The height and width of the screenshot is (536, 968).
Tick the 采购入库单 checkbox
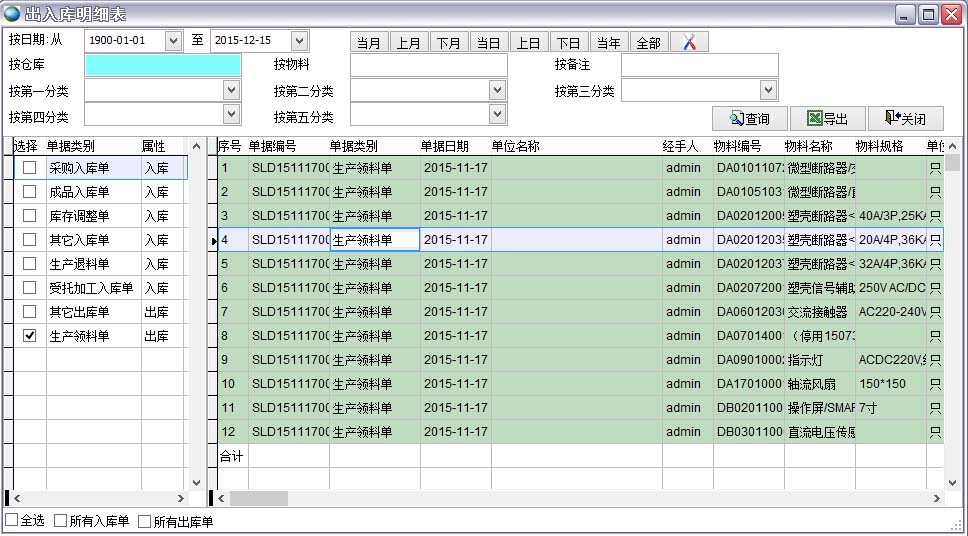click(30, 167)
